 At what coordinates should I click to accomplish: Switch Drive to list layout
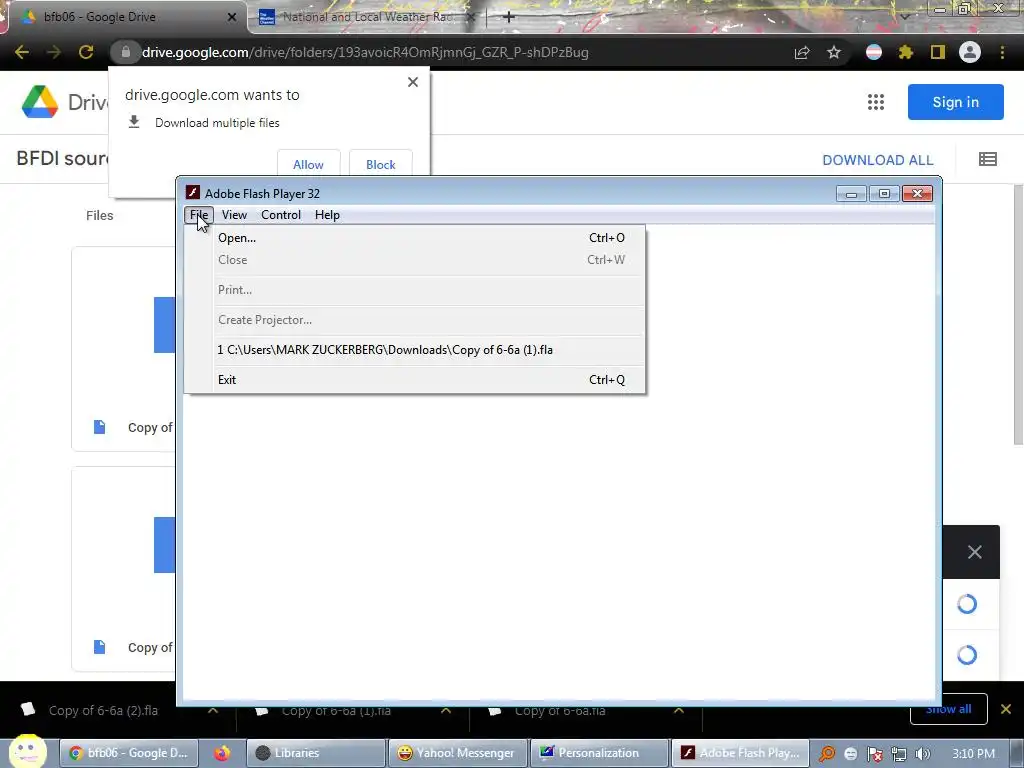pyautogui.click(x=987, y=159)
